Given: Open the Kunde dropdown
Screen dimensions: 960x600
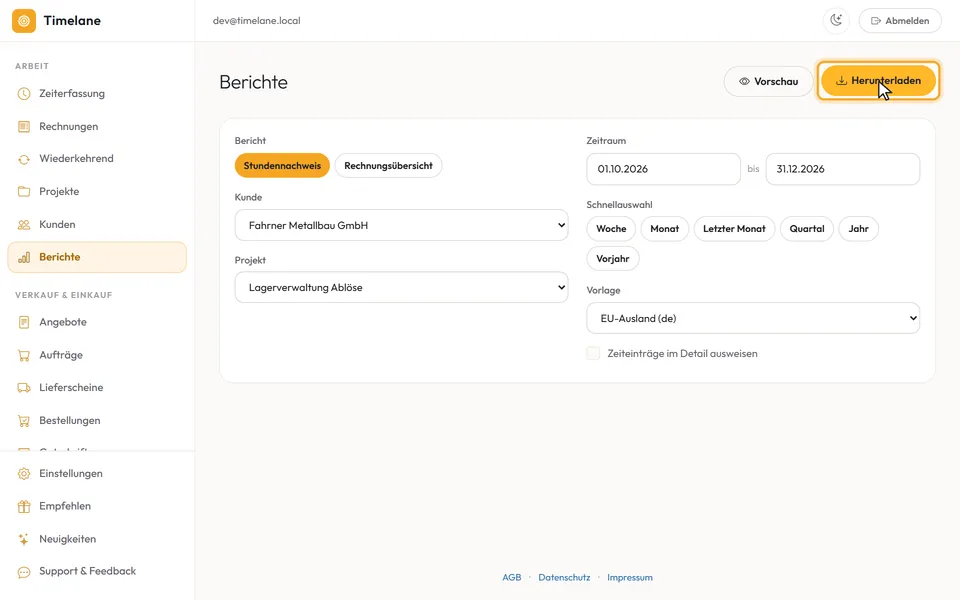Looking at the screenshot, I should [402, 225].
